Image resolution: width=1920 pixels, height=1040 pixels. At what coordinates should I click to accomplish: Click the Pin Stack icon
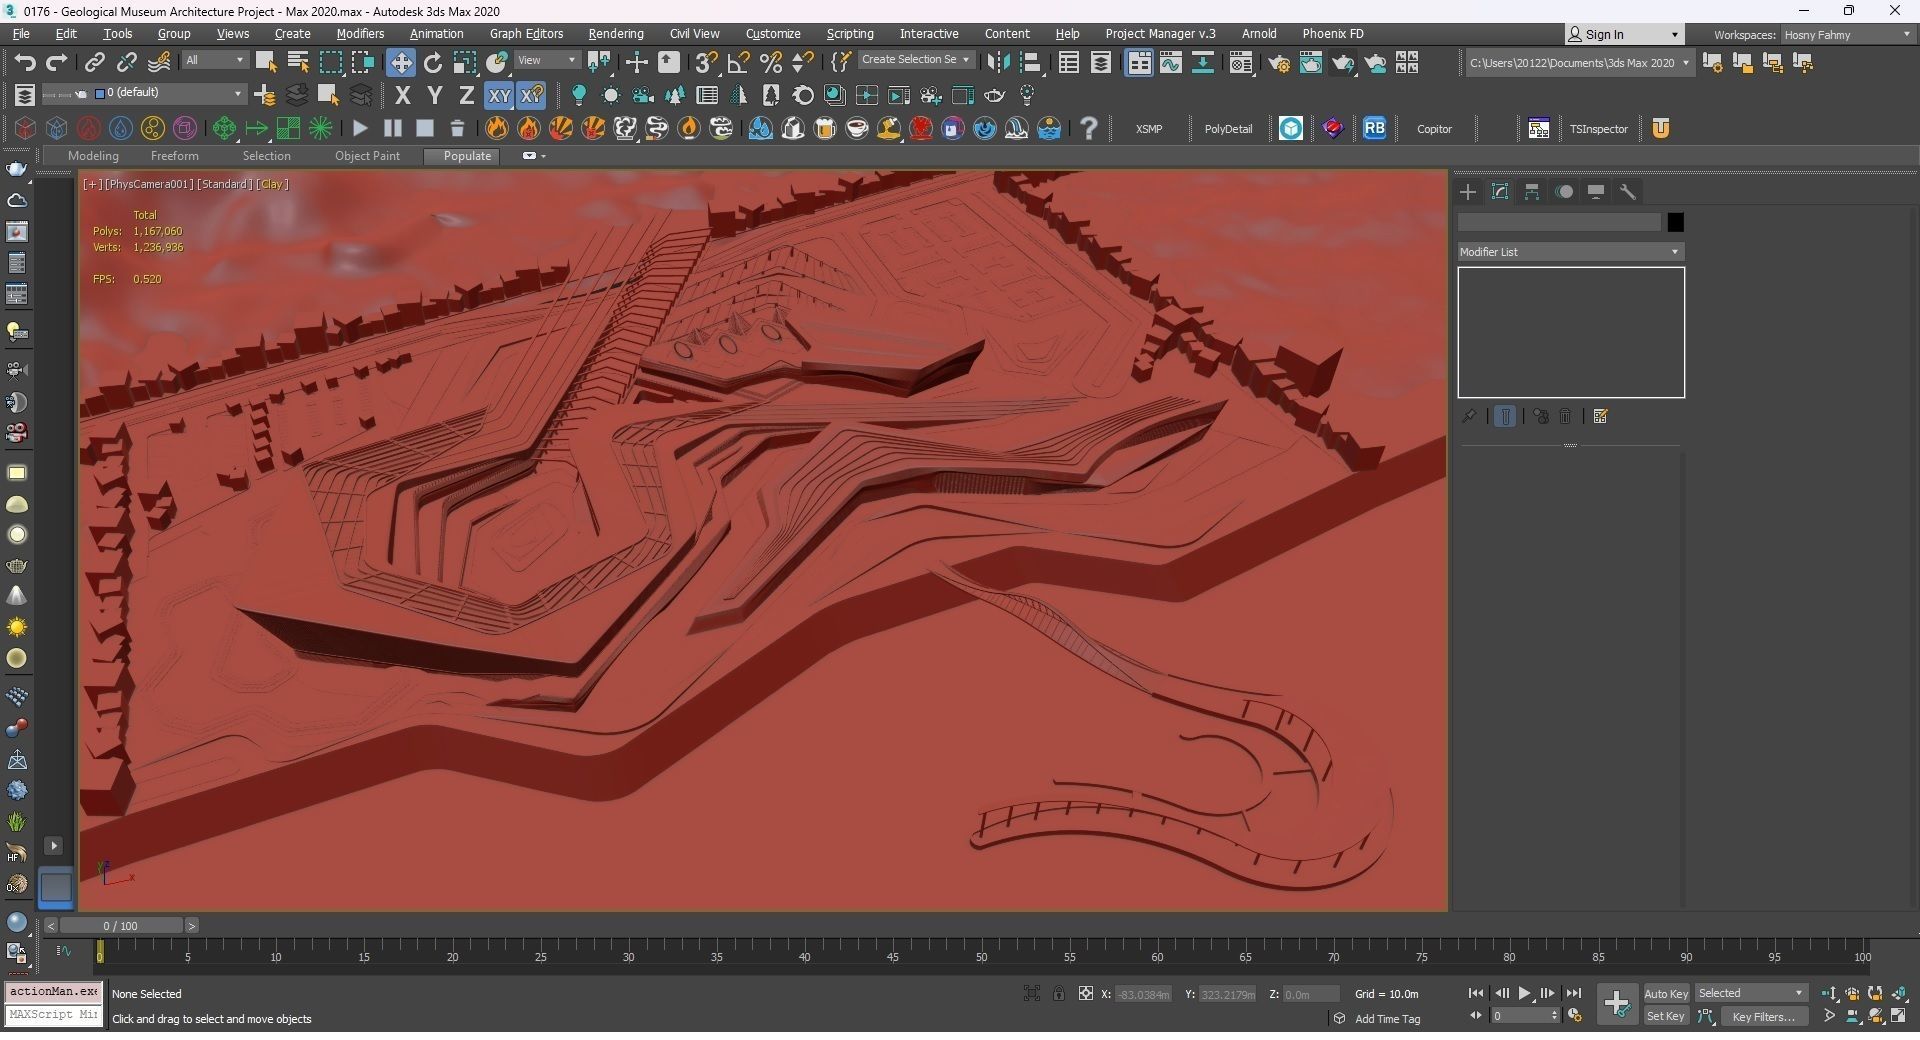click(1469, 416)
